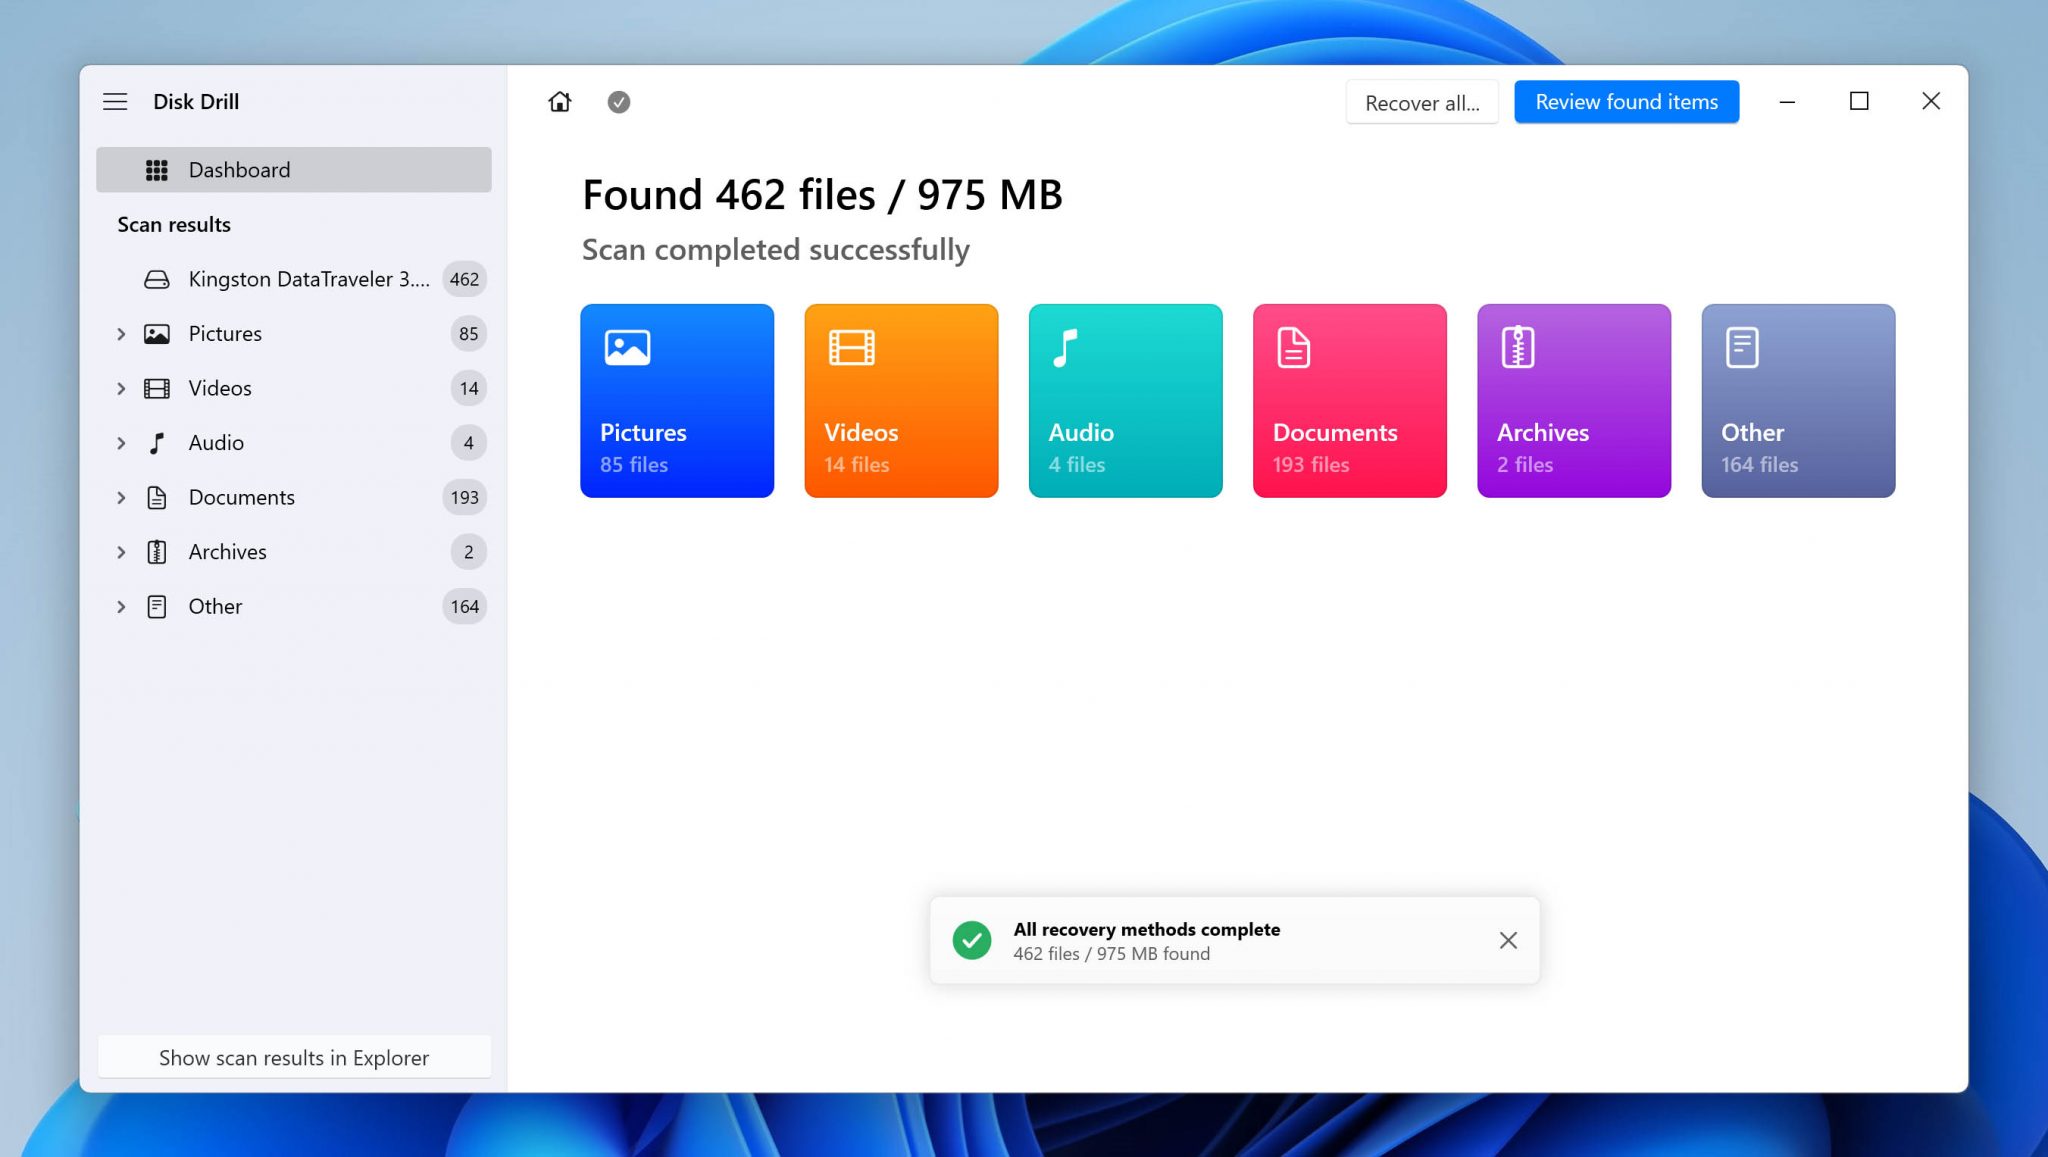Viewport: 2048px width, 1157px height.
Task: Select Dashboard in the sidebar
Action: [294, 170]
